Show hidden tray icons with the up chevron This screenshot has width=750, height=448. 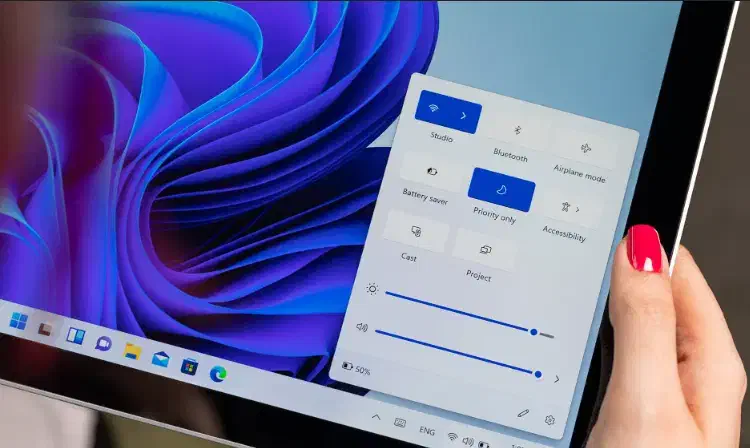tap(376, 417)
